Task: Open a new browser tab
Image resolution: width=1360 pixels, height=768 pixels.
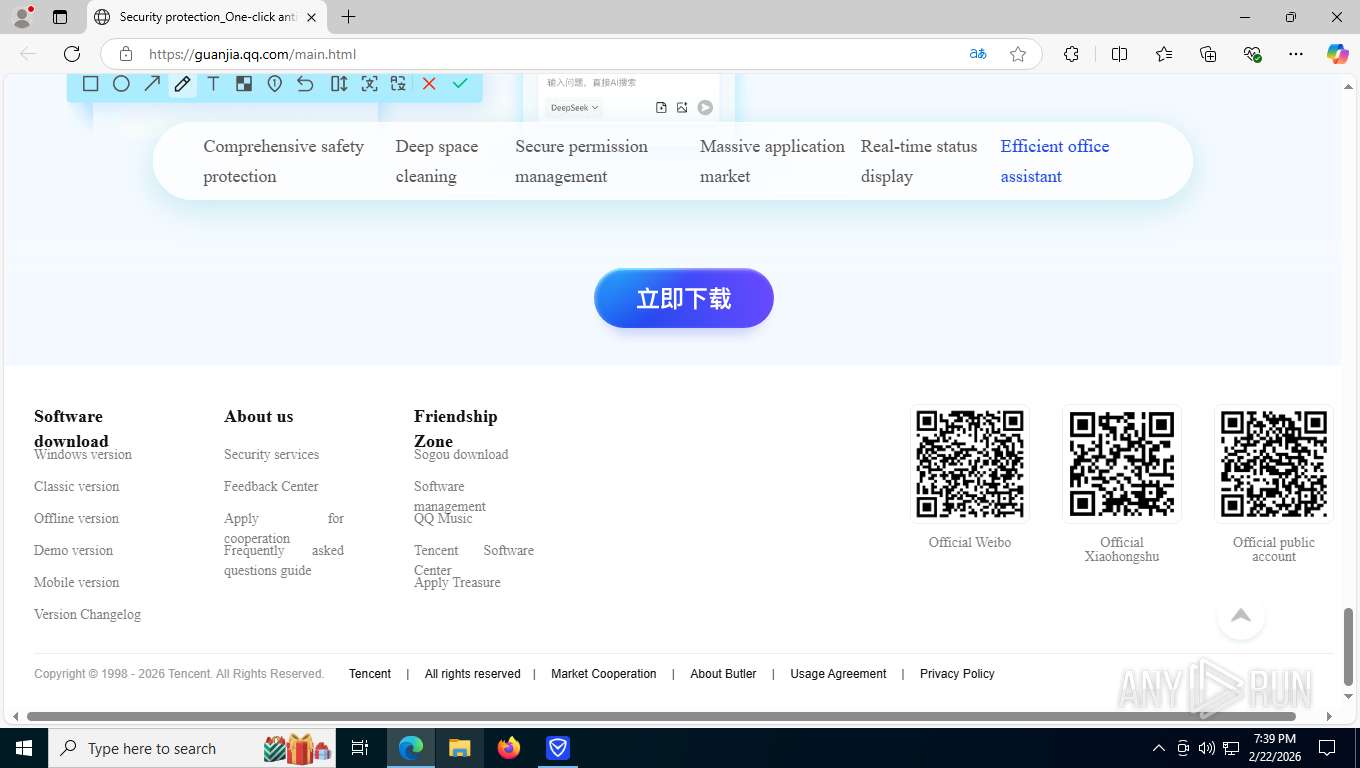Action: pos(348,17)
